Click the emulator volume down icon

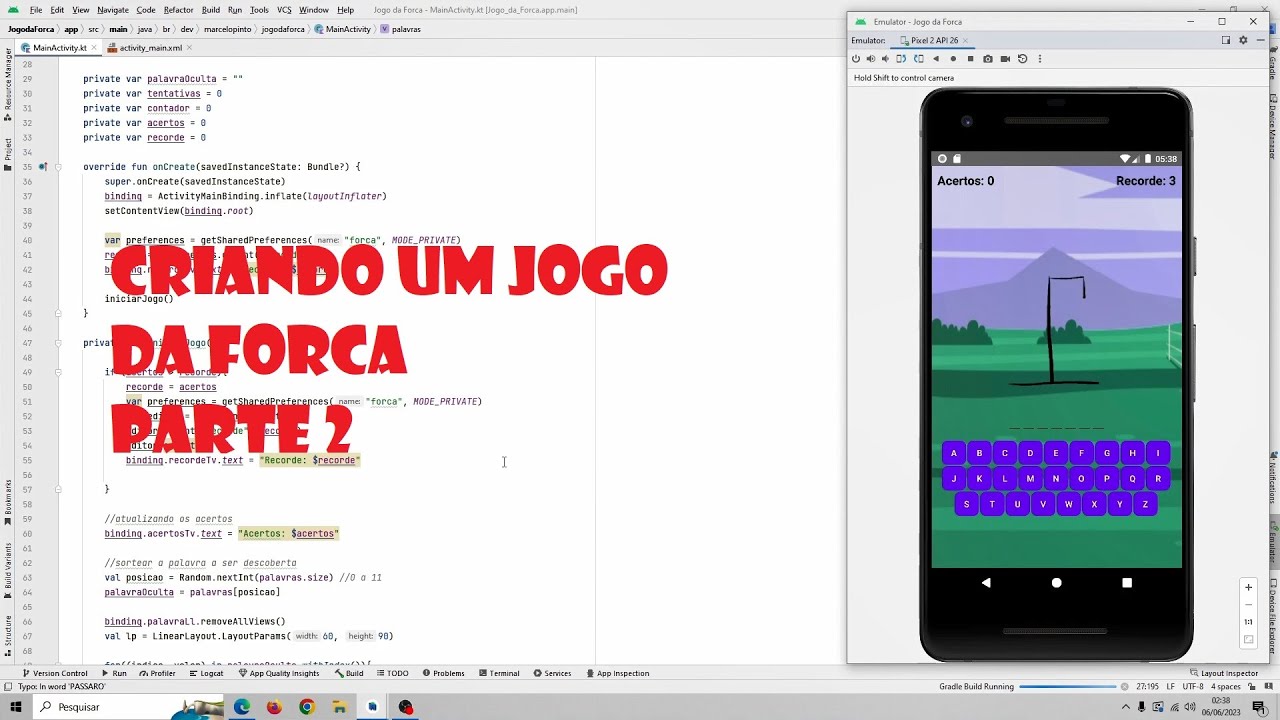coord(885,59)
